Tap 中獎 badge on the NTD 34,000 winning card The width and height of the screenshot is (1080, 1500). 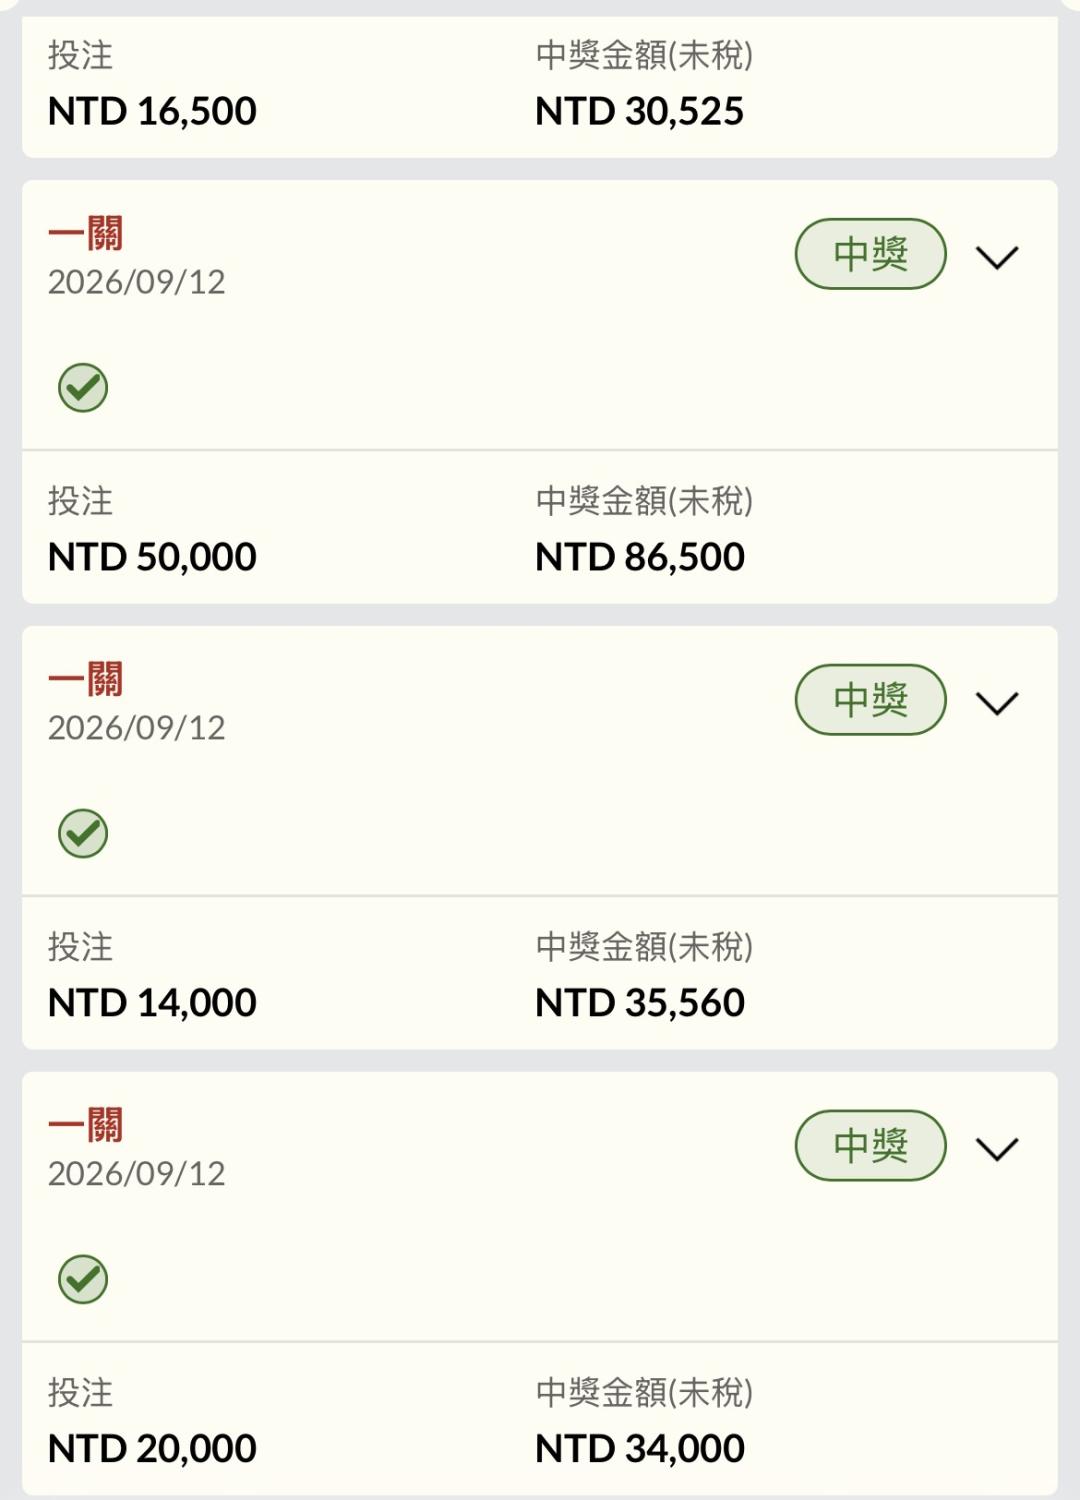tap(871, 1146)
